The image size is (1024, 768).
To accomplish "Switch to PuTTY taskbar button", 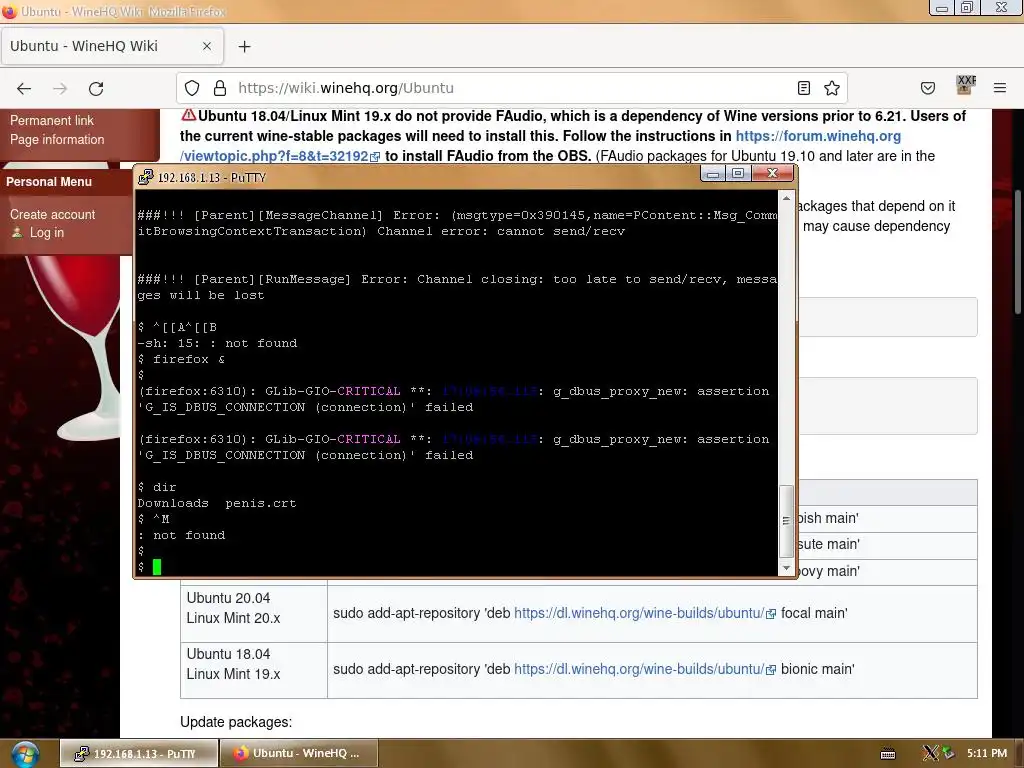I will pos(139,754).
